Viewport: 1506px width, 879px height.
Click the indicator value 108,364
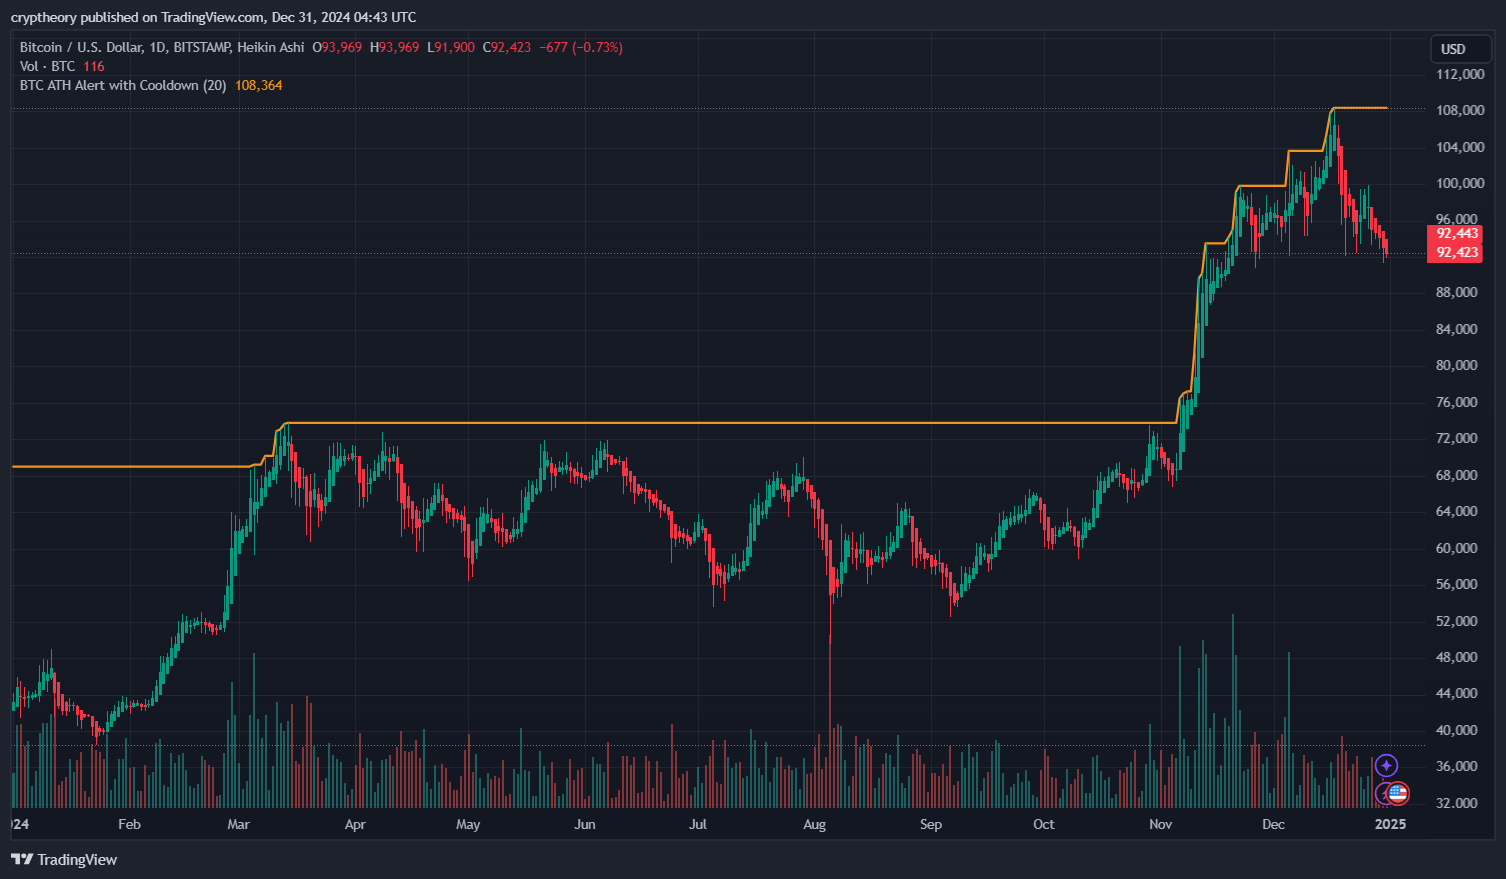click(x=259, y=85)
